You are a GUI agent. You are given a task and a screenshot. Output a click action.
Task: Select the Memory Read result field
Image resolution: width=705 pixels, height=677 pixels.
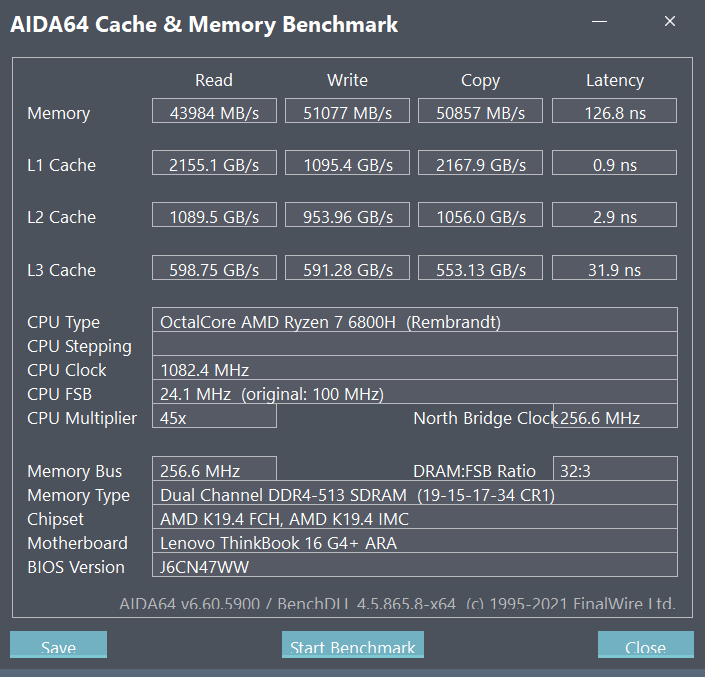[x=214, y=111]
